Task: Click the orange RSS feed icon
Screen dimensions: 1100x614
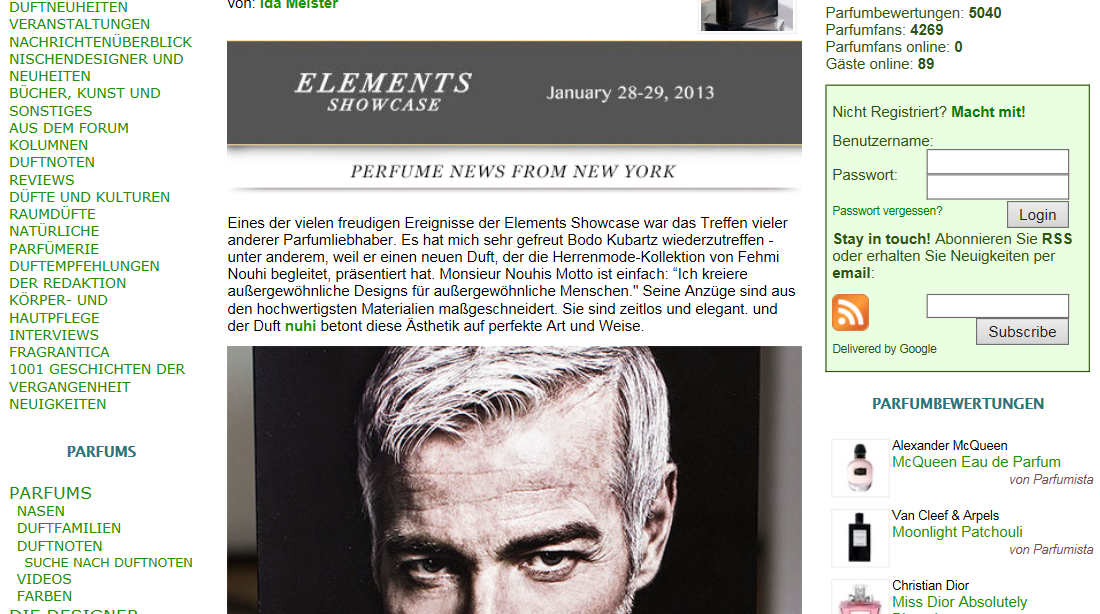Action: [x=850, y=312]
